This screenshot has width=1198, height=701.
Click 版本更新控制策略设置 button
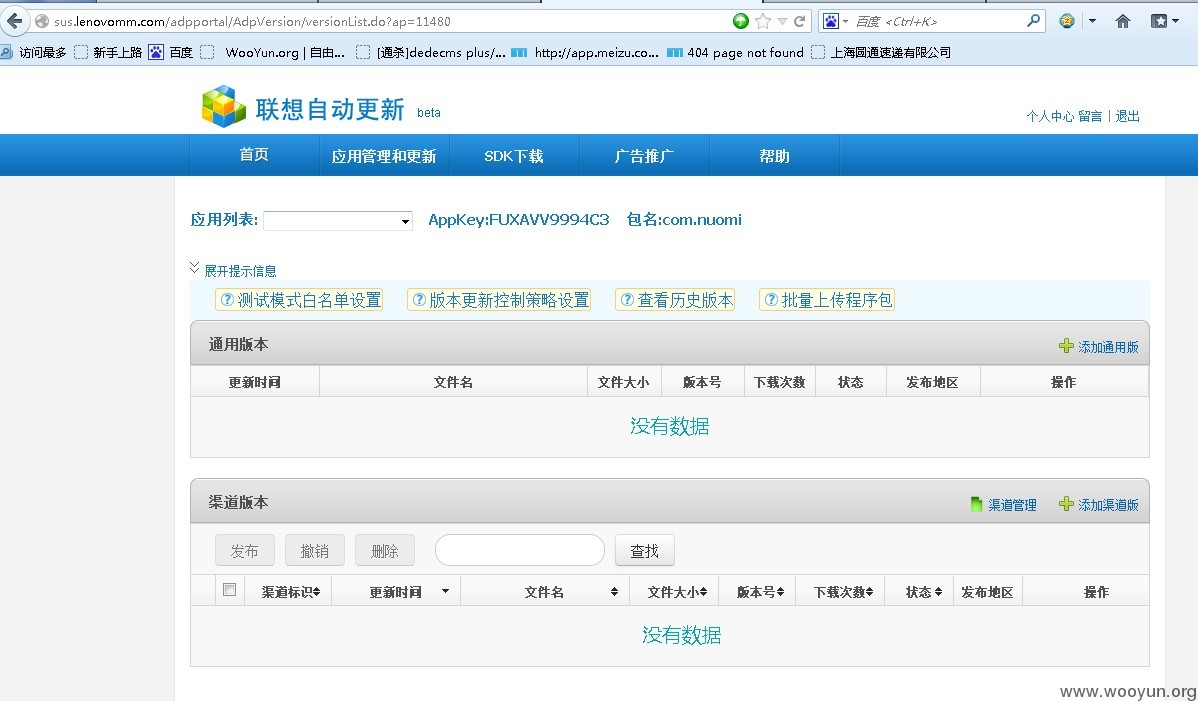point(500,300)
